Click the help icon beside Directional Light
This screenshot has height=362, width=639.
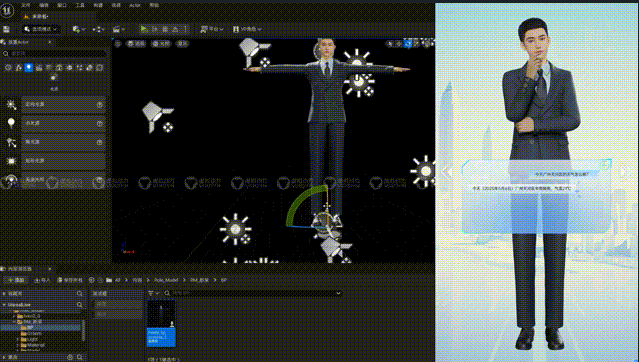(x=99, y=105)
